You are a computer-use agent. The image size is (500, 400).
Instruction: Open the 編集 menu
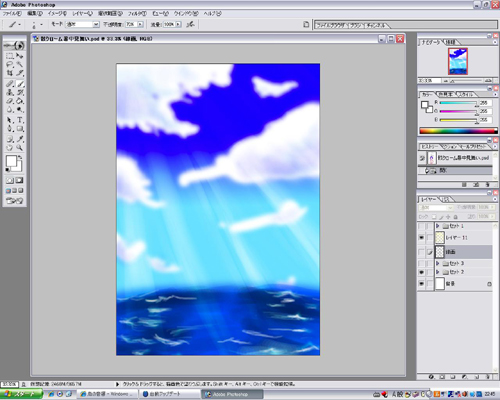click(35, 14)
